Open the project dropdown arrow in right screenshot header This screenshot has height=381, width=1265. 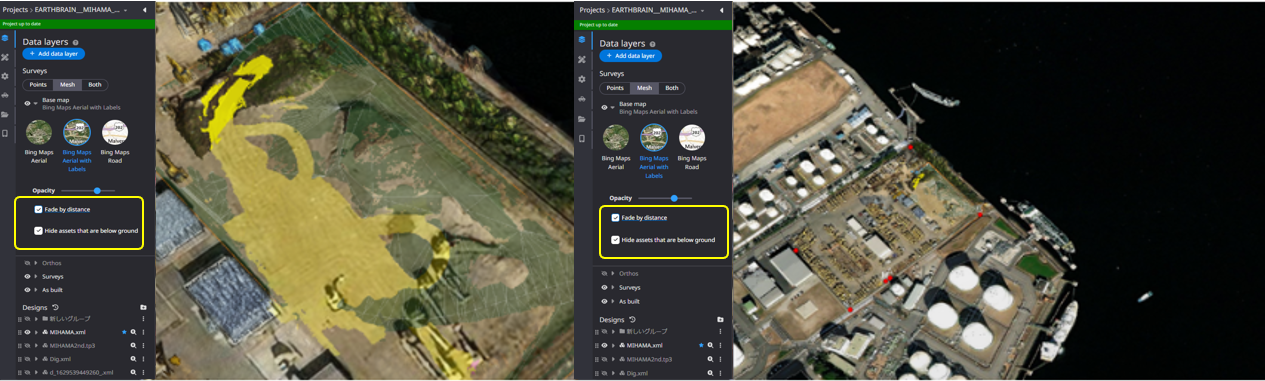(701, 10)
